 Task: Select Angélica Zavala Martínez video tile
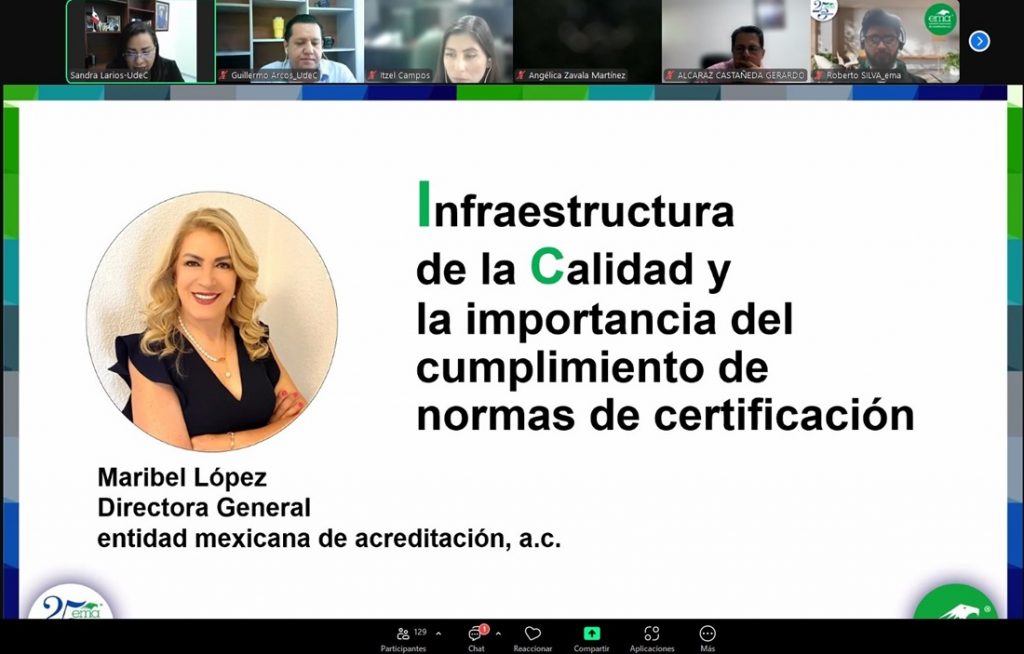(x=587, y=38)
